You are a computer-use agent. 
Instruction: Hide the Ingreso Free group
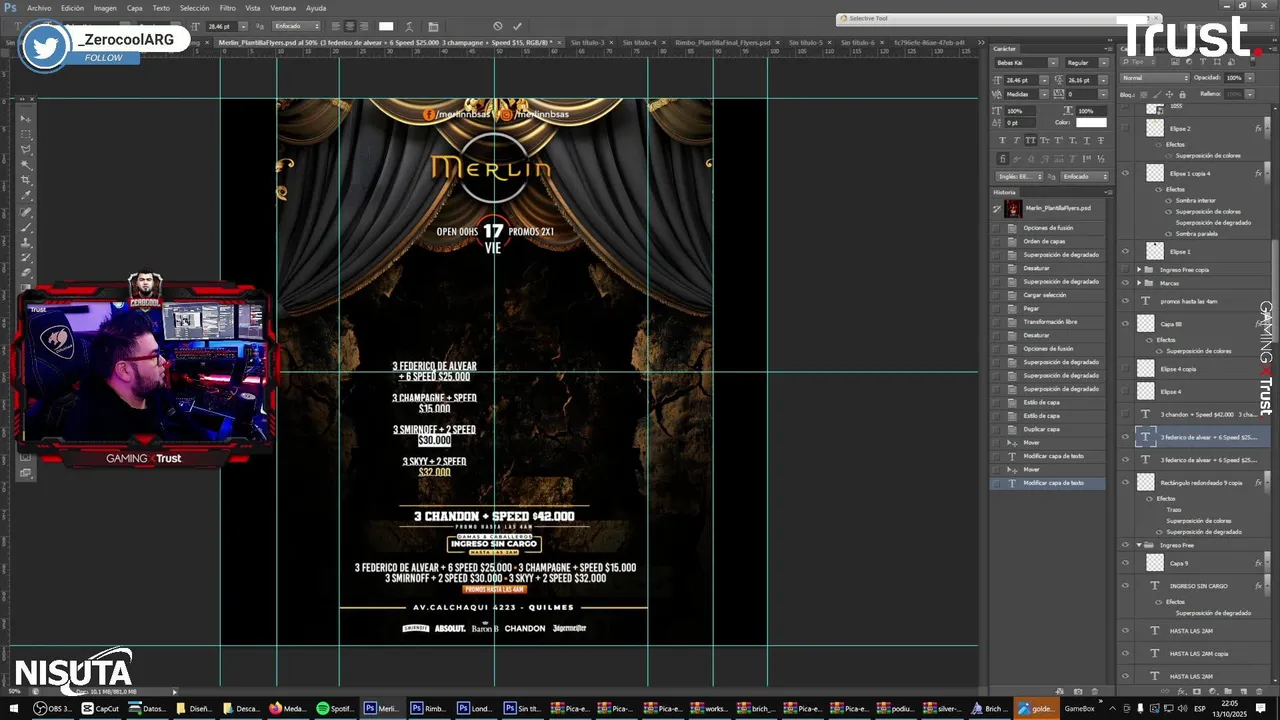click(1125, 545)
